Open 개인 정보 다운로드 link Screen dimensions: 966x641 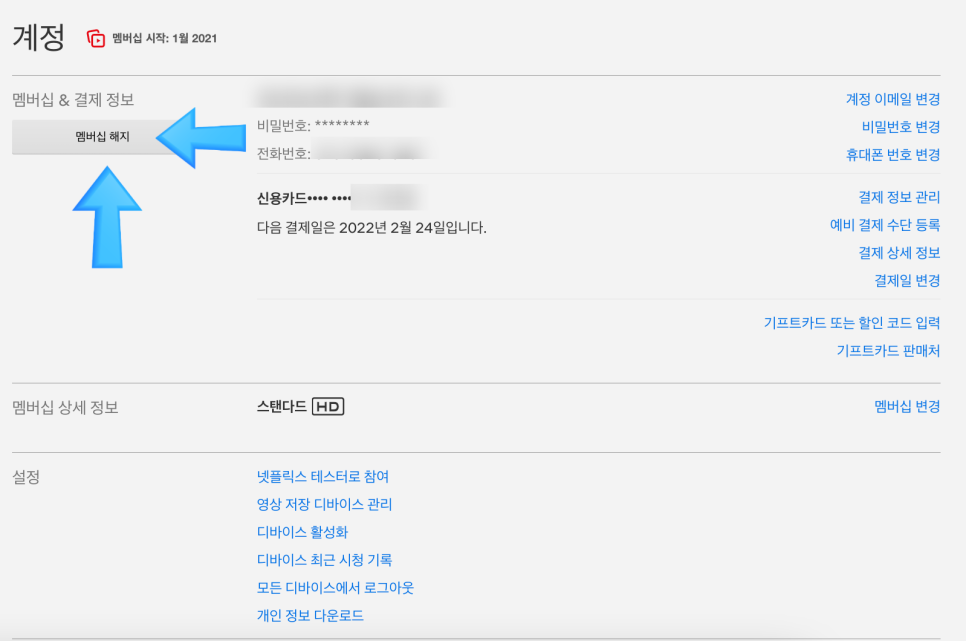[310, 615]
